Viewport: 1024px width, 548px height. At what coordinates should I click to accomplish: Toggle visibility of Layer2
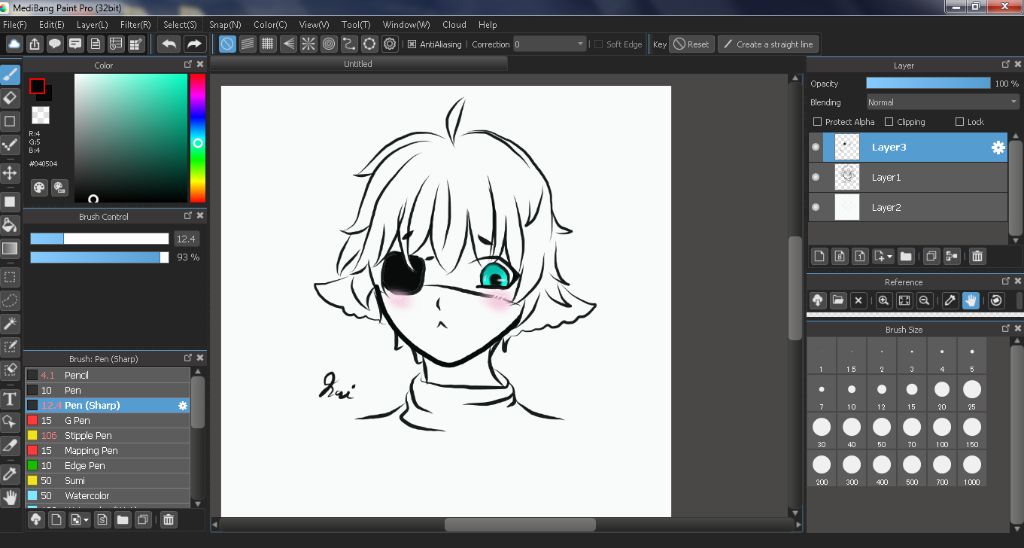[816, 208]
